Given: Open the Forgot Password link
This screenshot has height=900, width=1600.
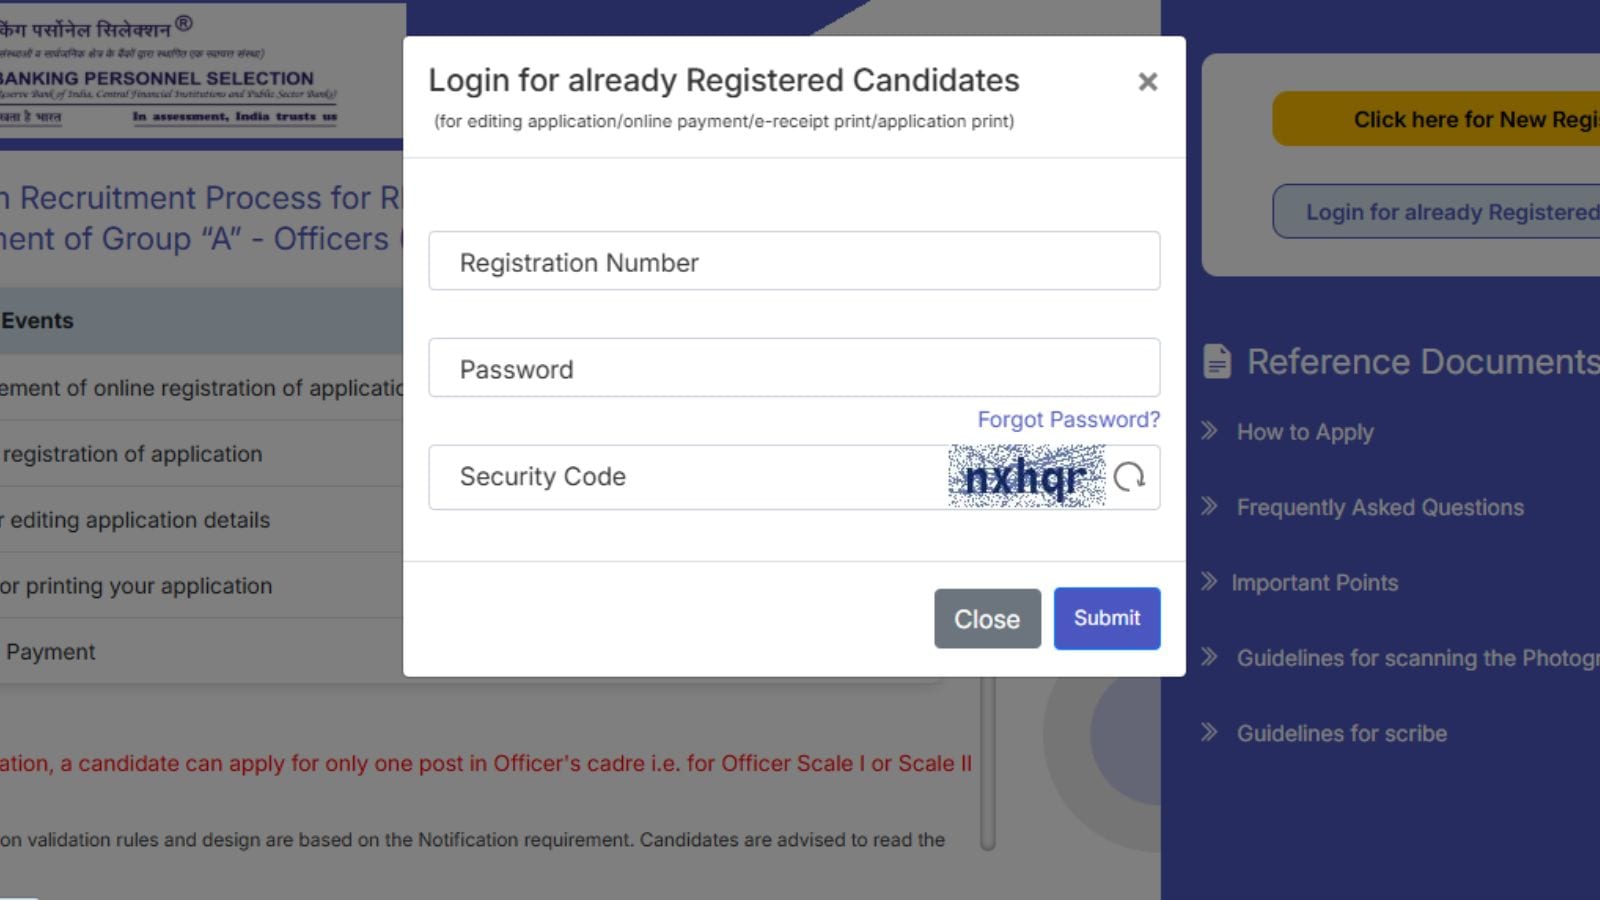Looking at the screenshot, I should [1068, 420].
